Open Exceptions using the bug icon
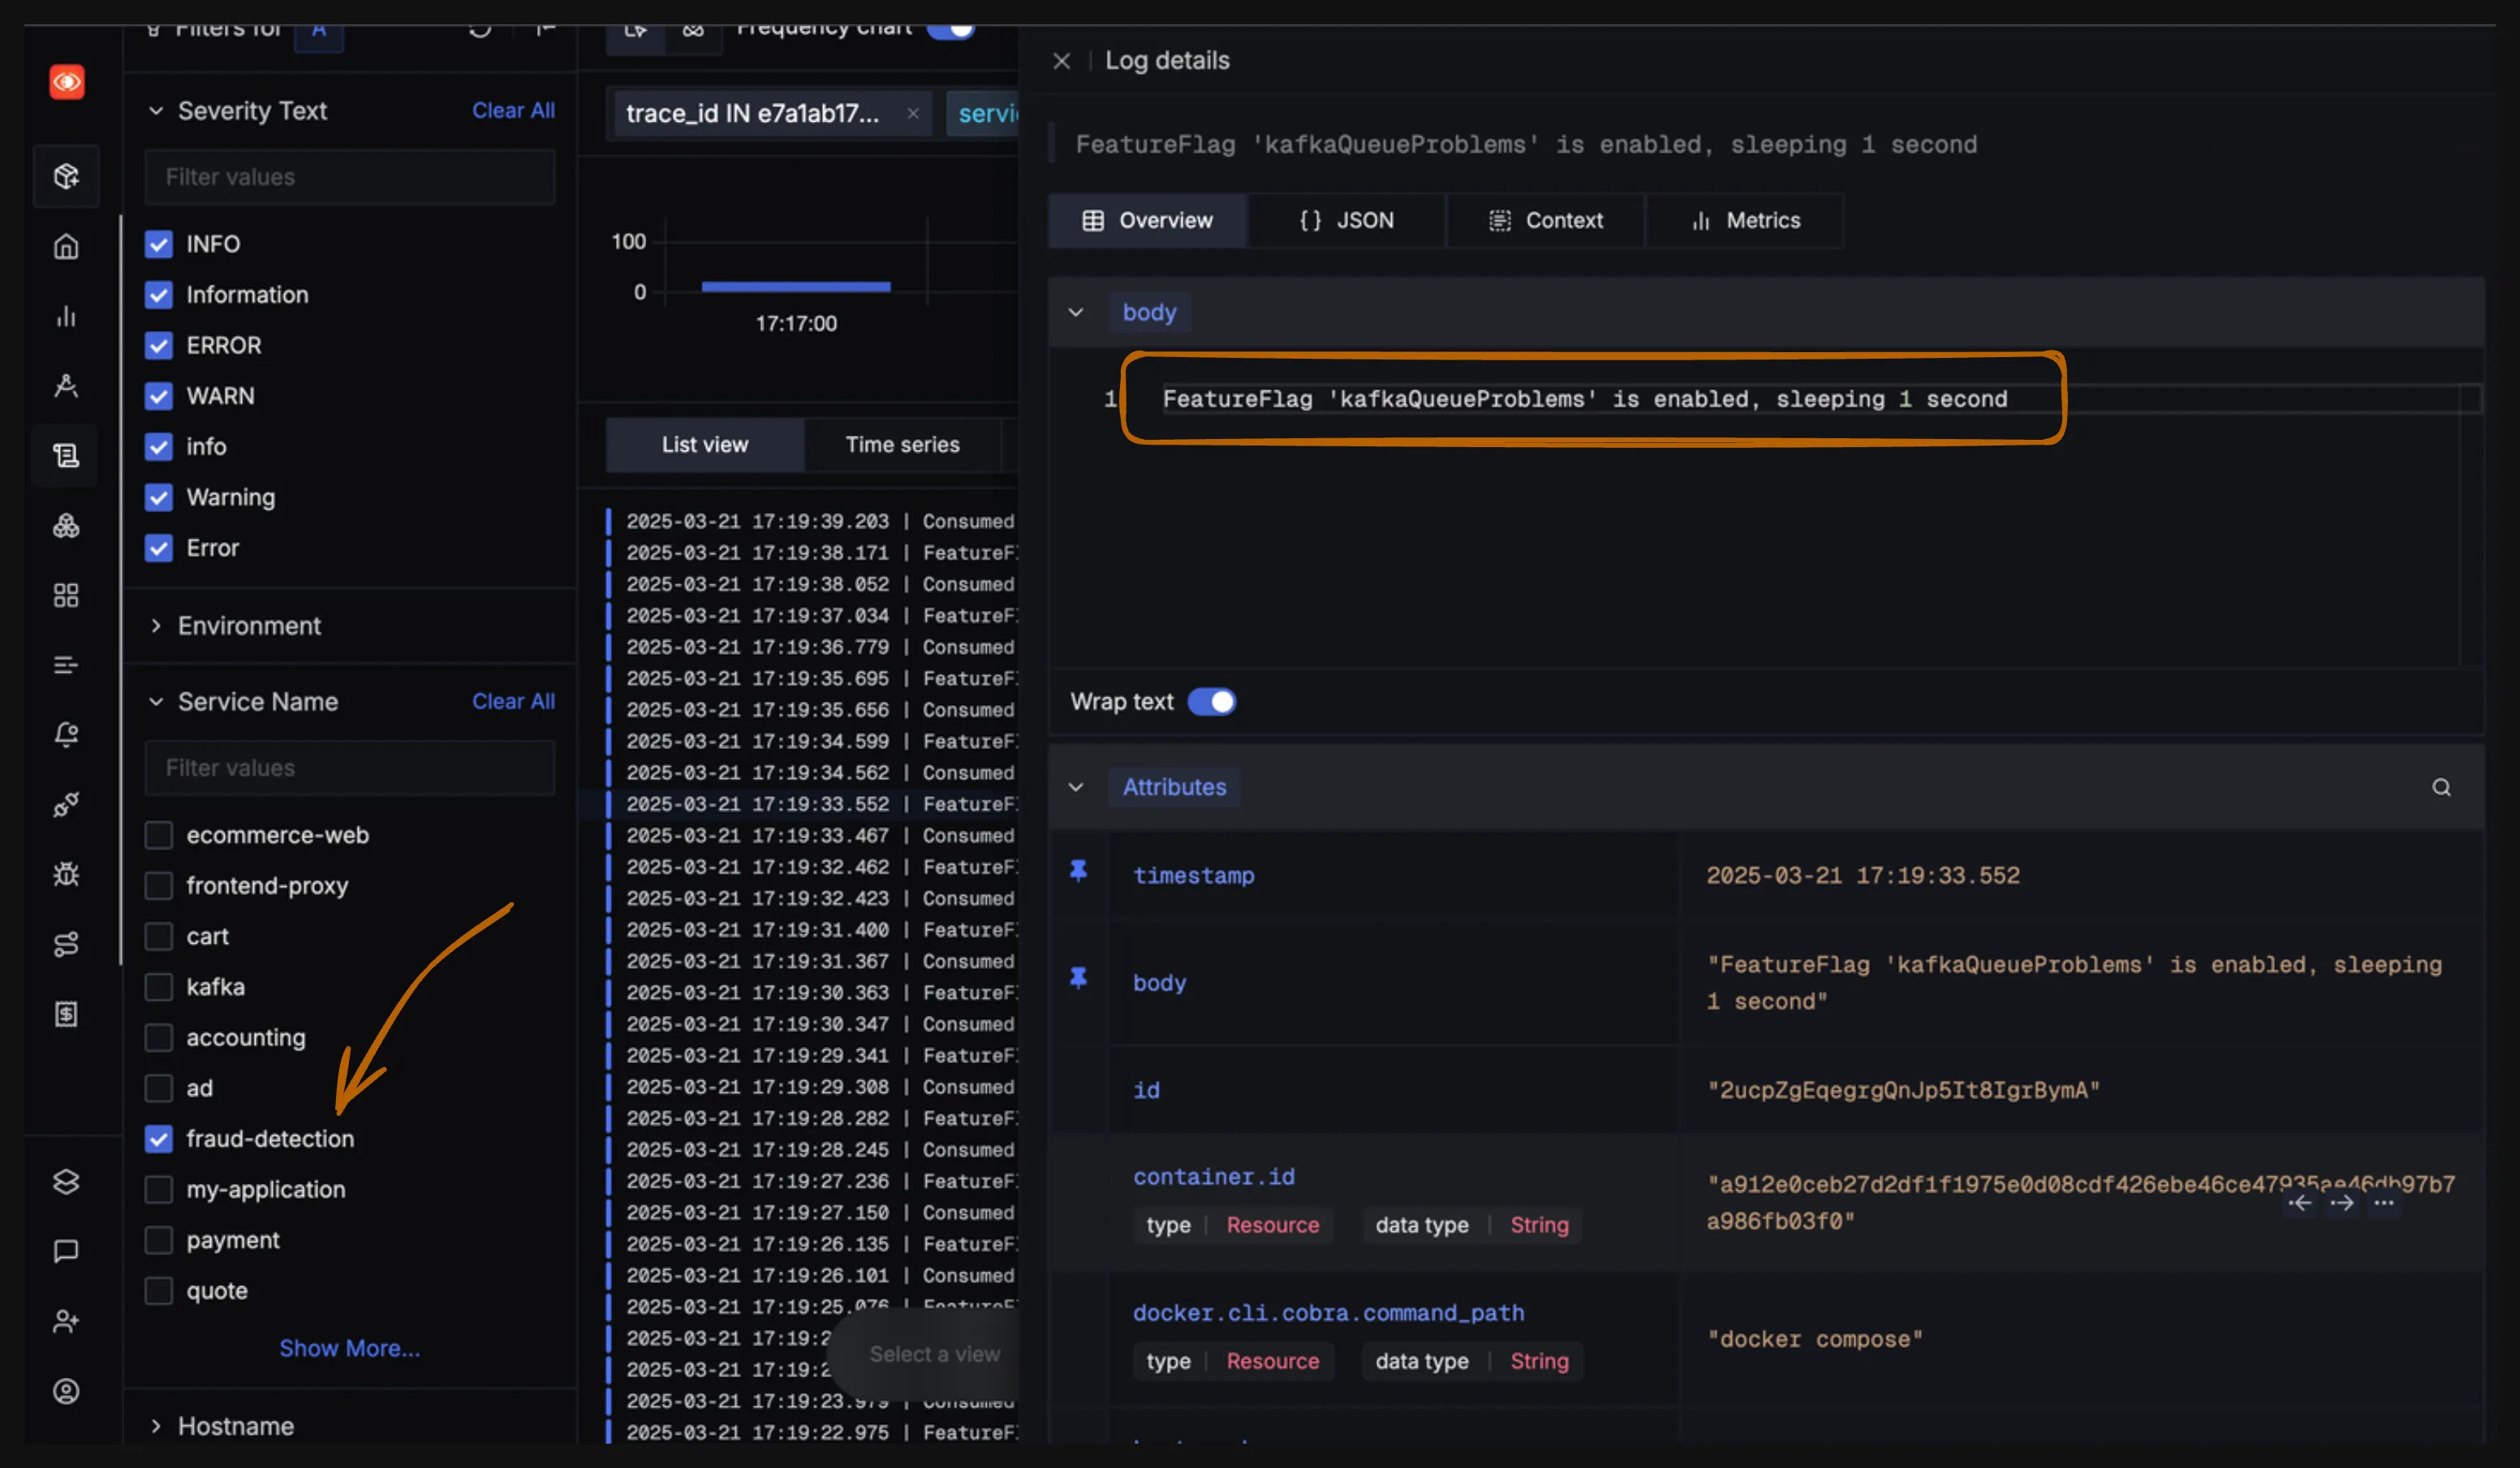The width and height of the screenshot is (2520, 1468). coord(66,875)
